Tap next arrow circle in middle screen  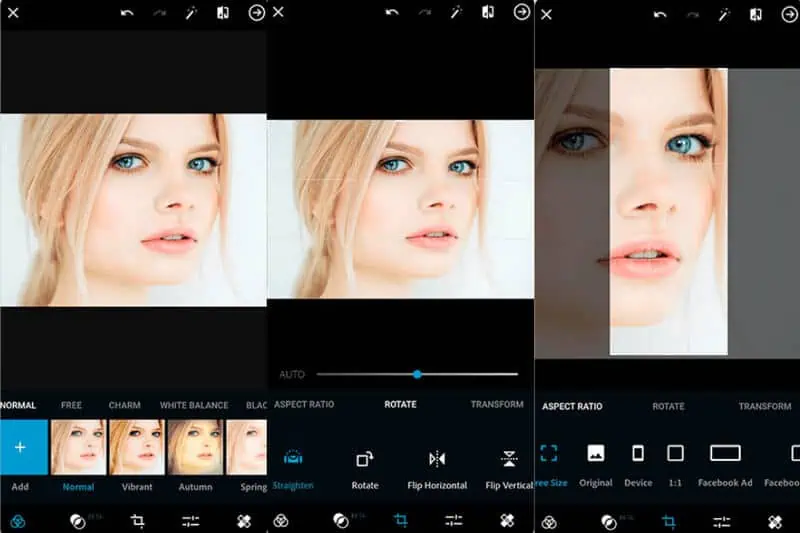tap(521, 12)
